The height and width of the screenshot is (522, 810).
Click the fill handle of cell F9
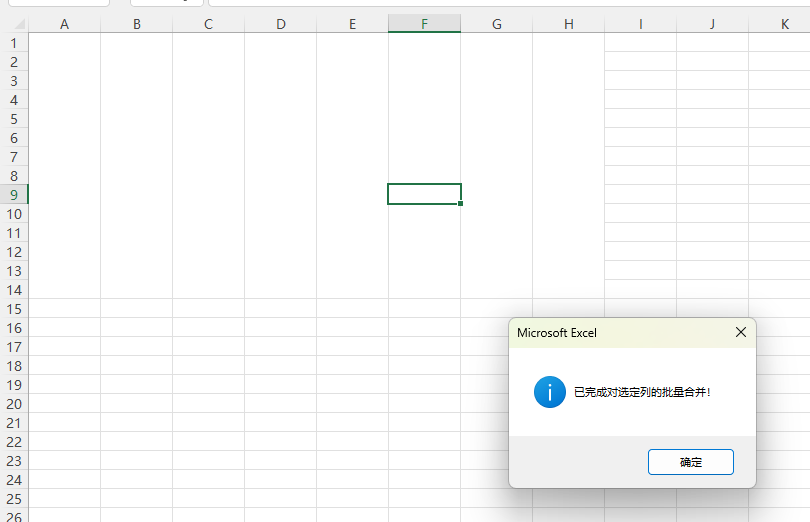pos(461,204)
